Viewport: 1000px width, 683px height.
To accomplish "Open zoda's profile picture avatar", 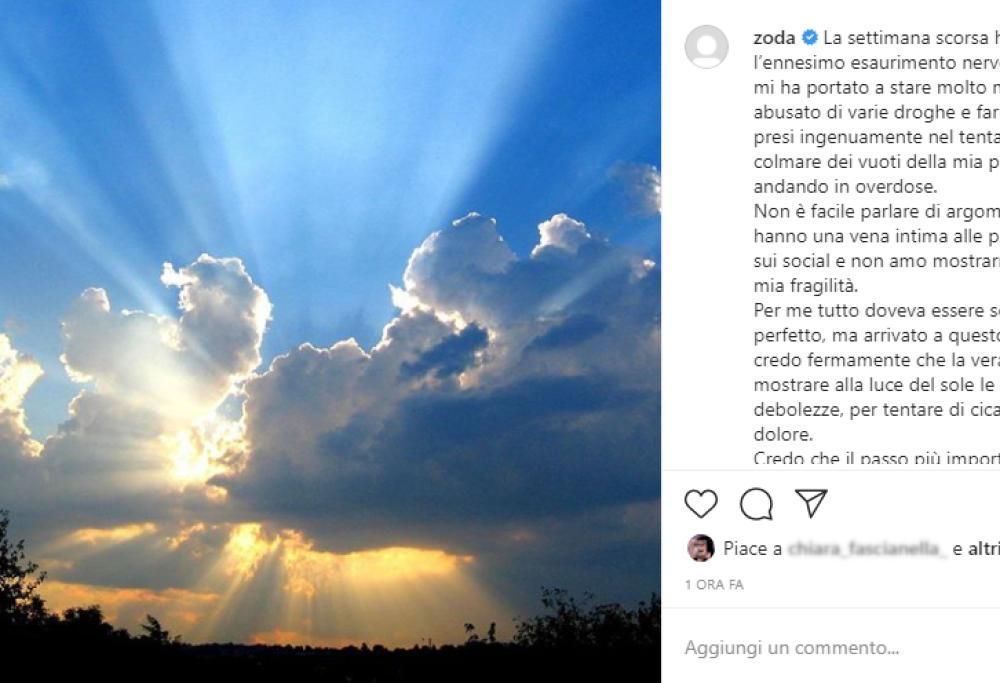I will click(x=706, y=47).
